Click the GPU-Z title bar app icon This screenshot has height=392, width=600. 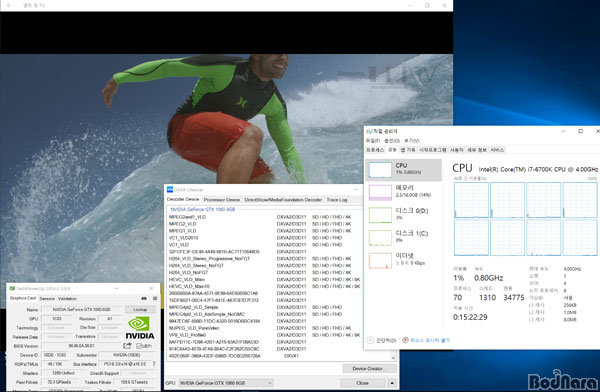point(12,288)
